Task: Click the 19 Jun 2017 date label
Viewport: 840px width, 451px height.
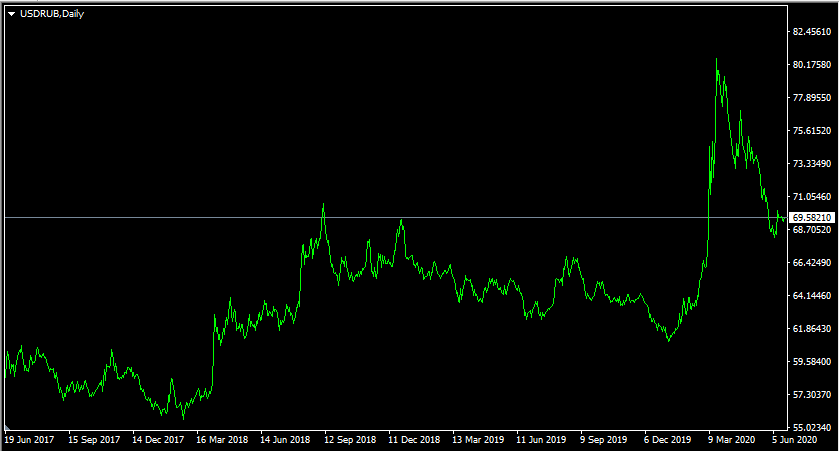Action: (x=29, y=440)
